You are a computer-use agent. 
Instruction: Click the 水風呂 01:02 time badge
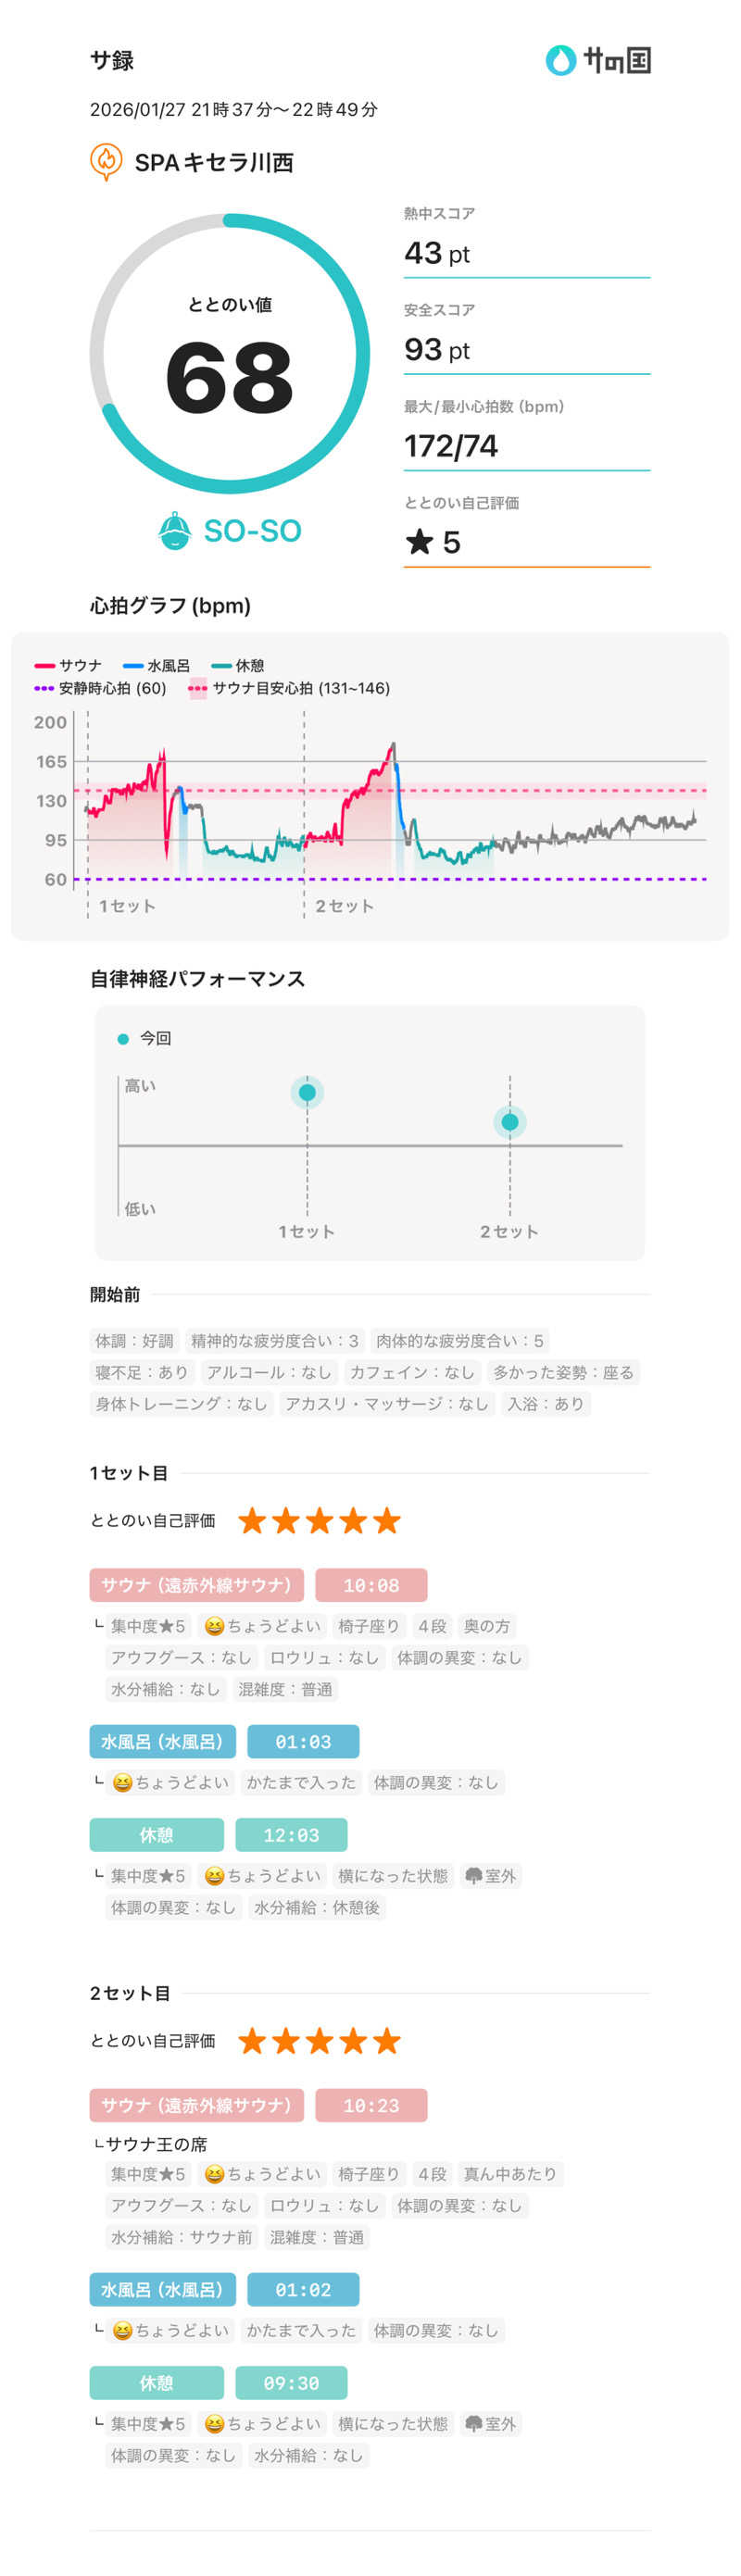tap(303, 2289)
